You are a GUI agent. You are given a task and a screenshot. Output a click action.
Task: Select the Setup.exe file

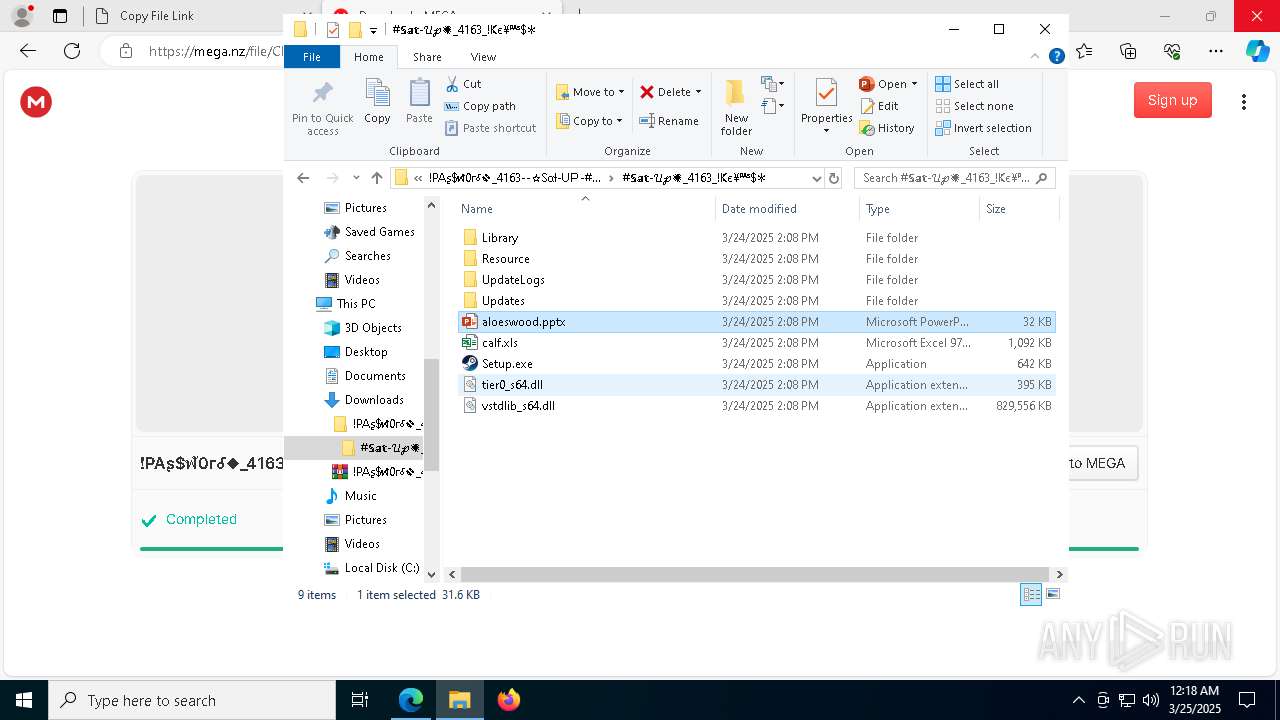pyautogui.click(x=757, y=364)
